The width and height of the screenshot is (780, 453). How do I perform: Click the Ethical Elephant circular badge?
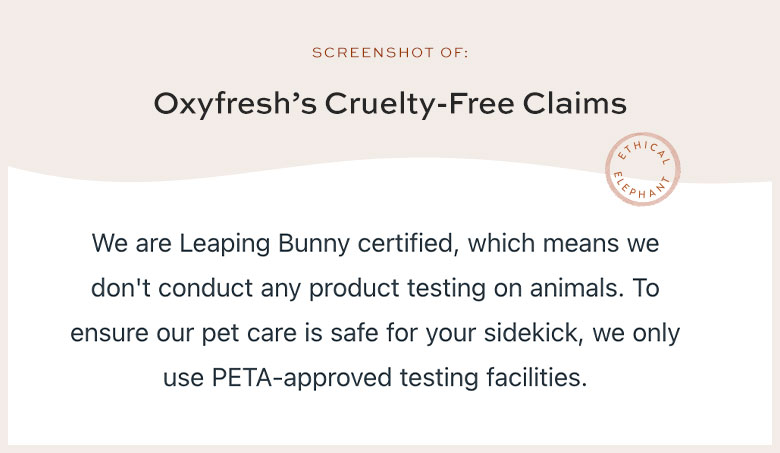[642, 169]
